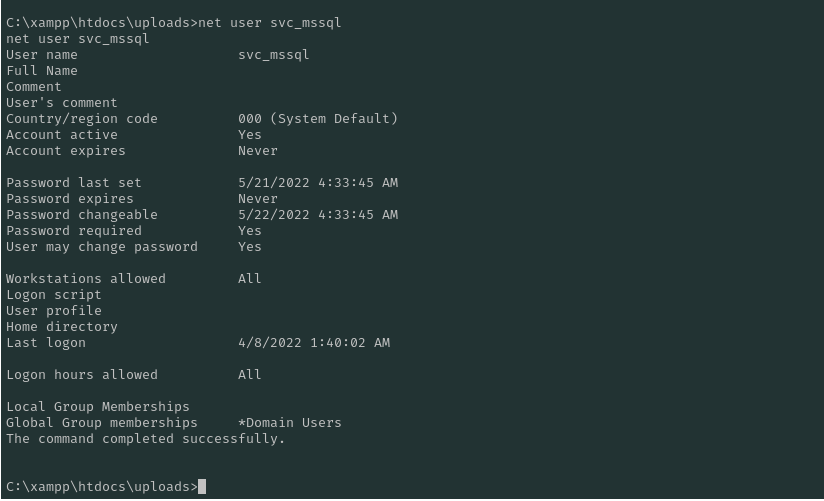This screenshot has height=501, width=824.
Task: Click the "Local Group Memberships" label
Action: [x=98, y=407]
